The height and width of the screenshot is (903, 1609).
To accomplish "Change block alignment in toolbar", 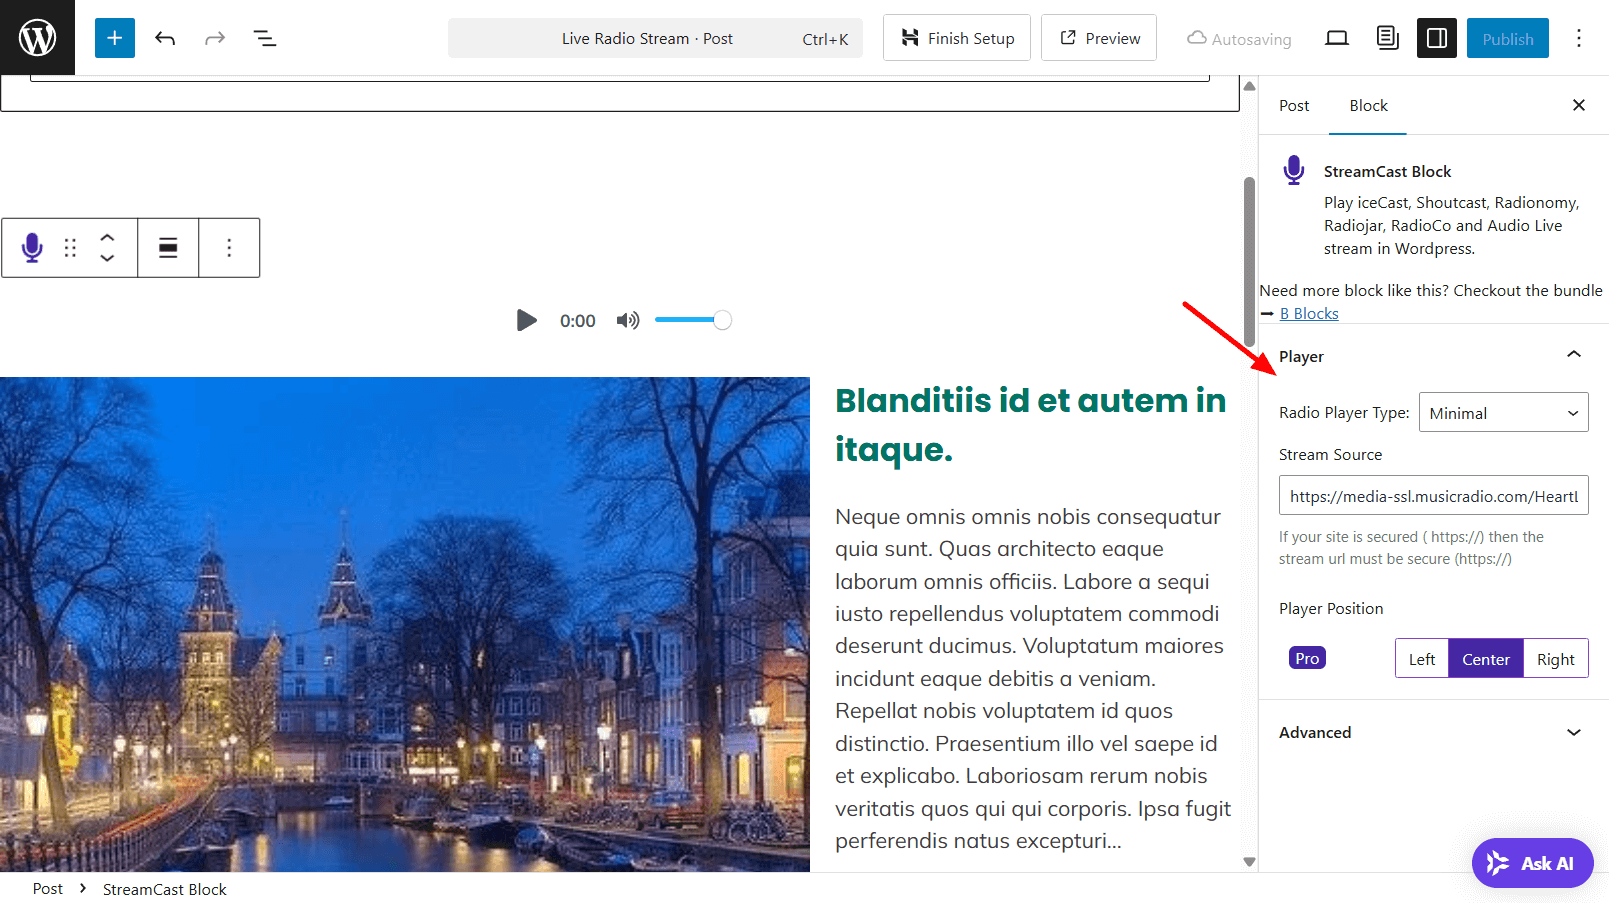I will (168, 248).
